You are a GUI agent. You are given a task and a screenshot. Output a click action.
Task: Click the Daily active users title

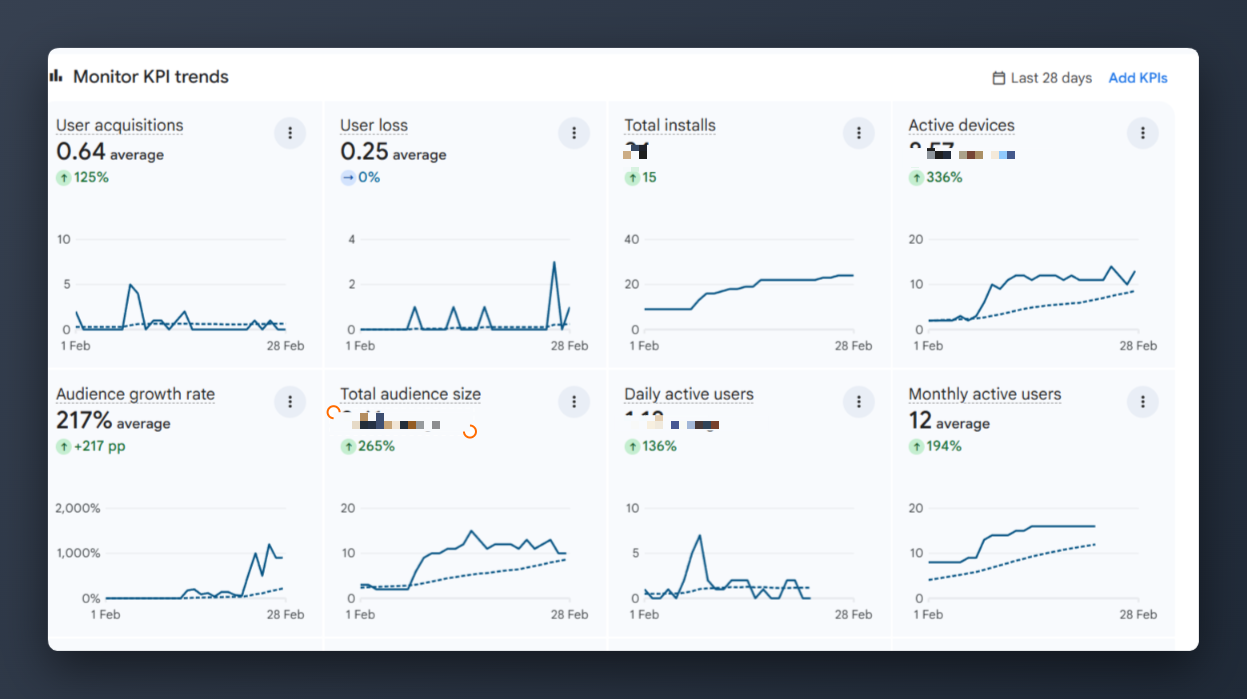tap(689, 394)
